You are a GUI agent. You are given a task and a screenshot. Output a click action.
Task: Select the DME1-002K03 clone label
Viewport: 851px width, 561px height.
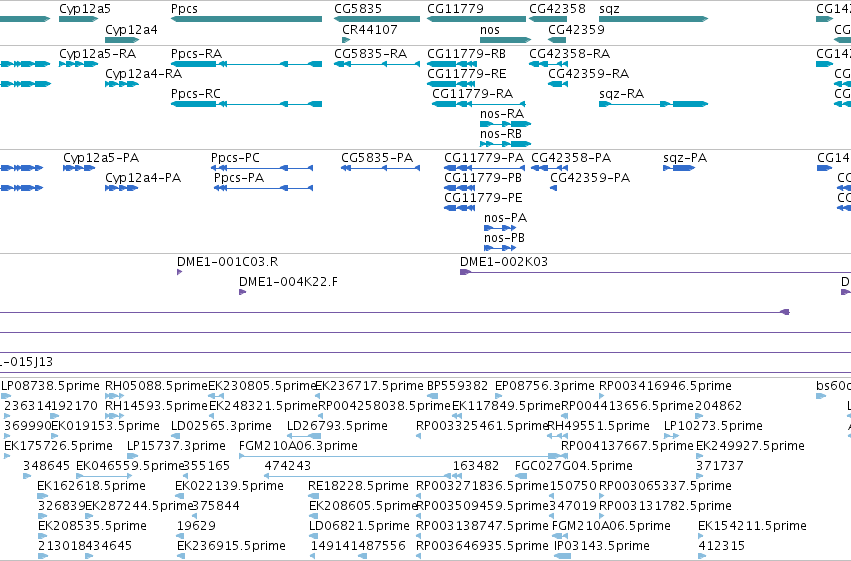[x=504, y=262]
